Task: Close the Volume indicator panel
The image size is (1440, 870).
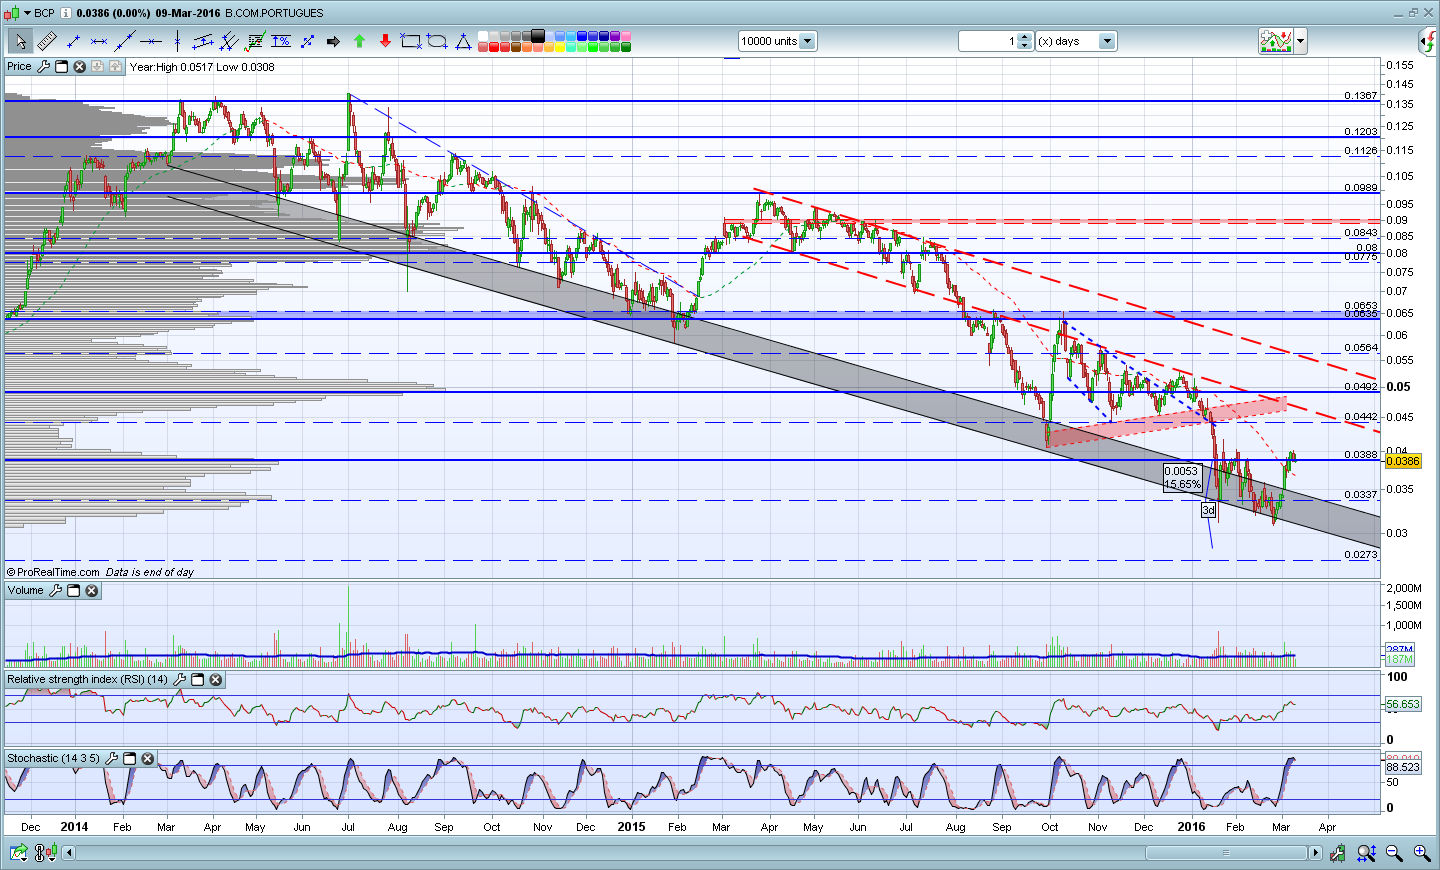Action: [92, 591]
